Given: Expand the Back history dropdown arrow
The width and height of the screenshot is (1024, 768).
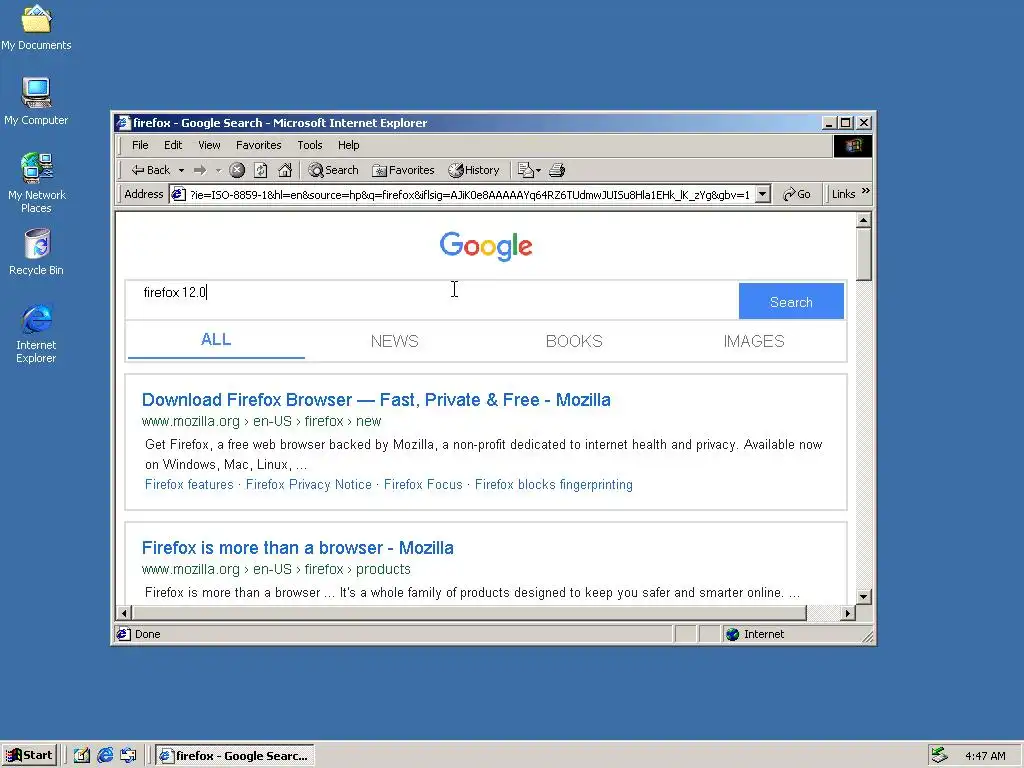Looking at the screenshot, I should 182,170.
